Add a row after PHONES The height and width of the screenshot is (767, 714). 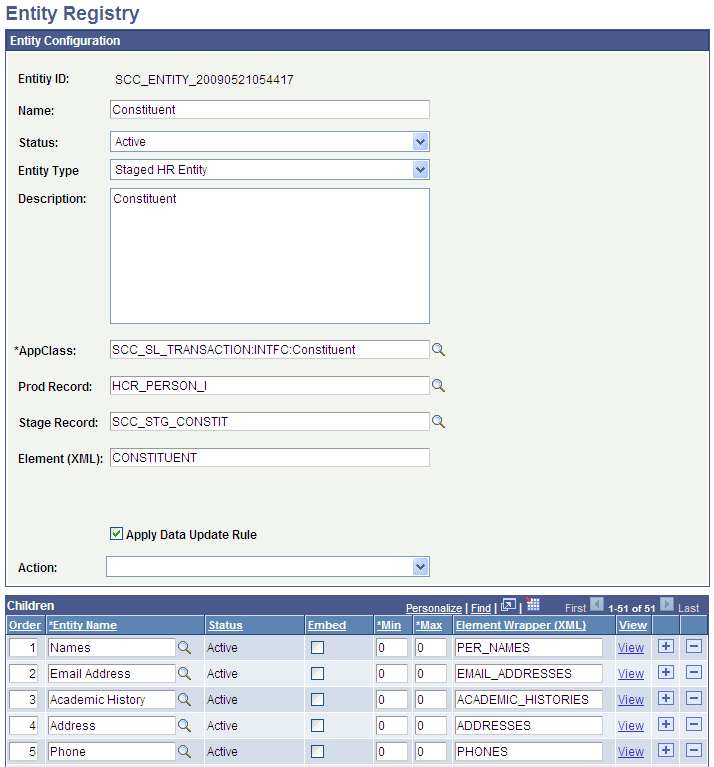pyautogui.click(x=666, y=750)
